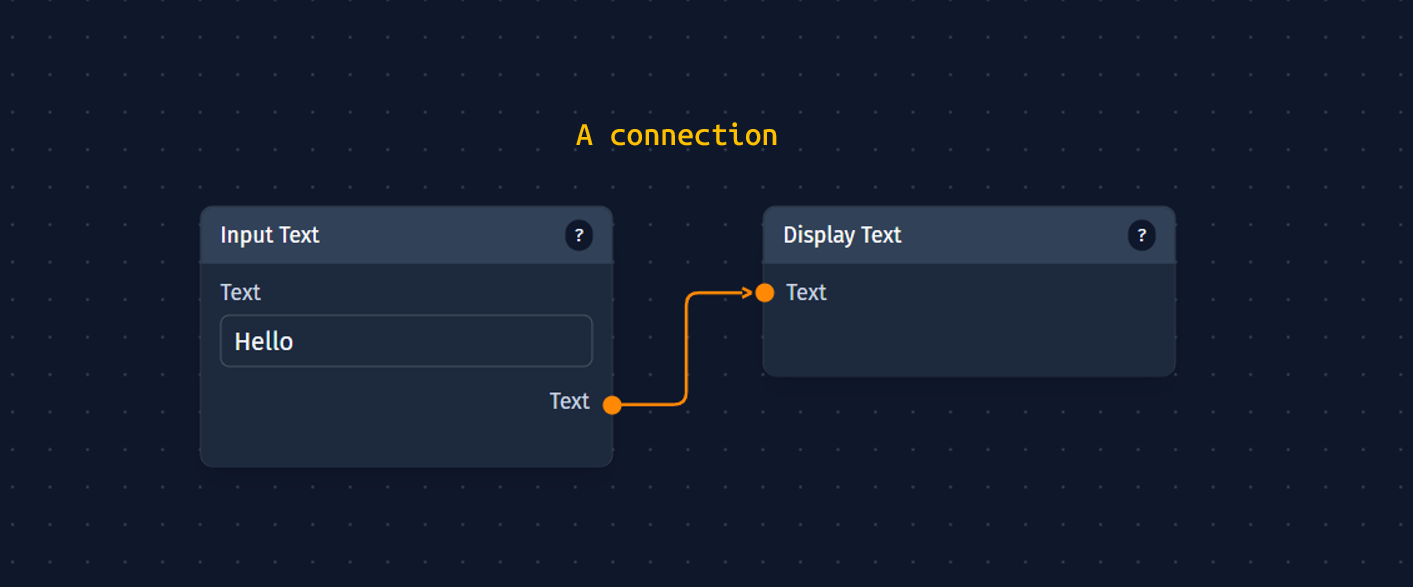The image size is (1413, 587).
Task: Open help for the Display Text node
Action: click(1142, 236)
